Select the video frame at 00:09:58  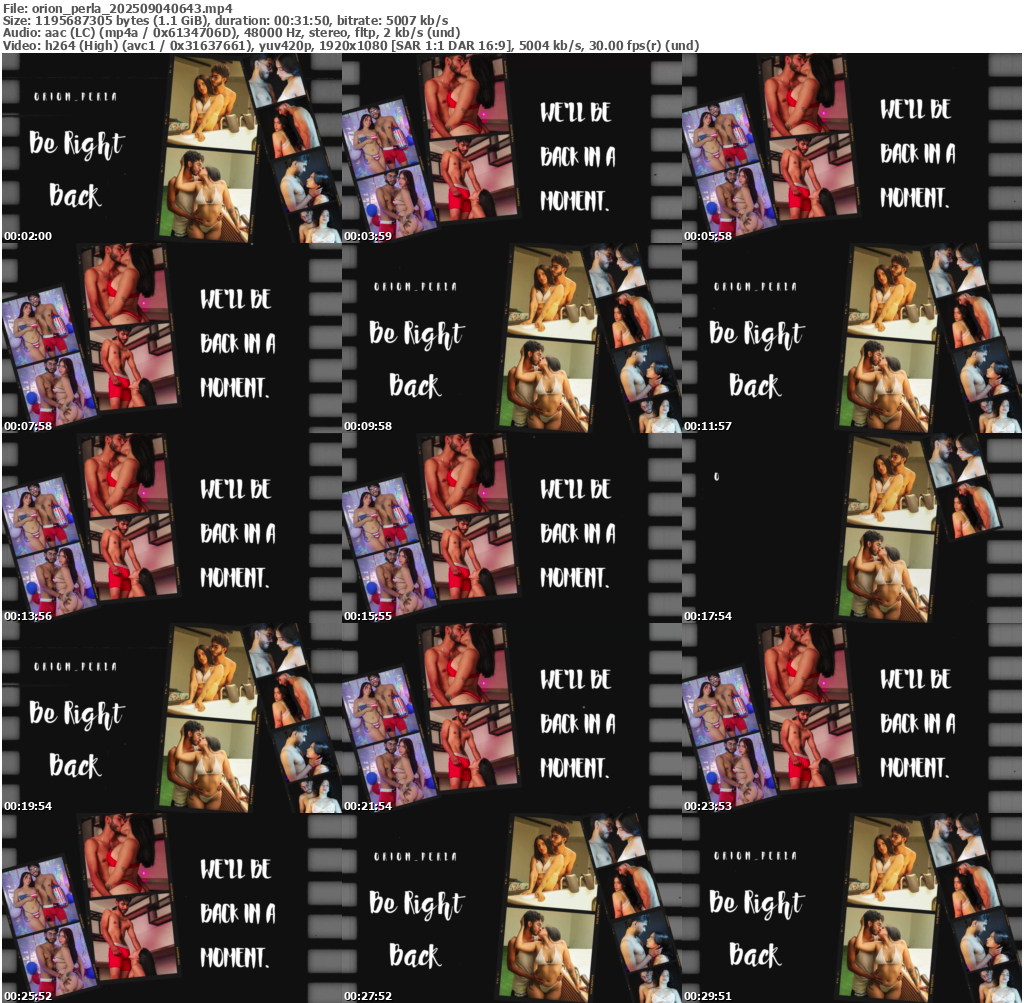point(512,338)
